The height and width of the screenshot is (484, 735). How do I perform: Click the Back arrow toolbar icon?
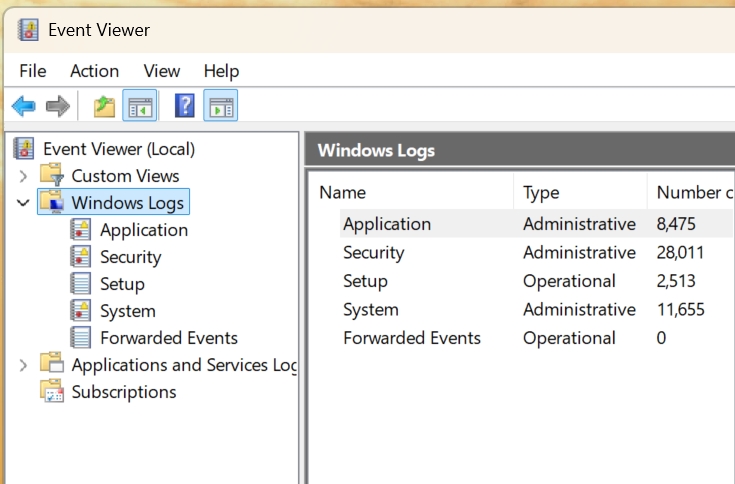pyautogui.click(x=23, y=105)
